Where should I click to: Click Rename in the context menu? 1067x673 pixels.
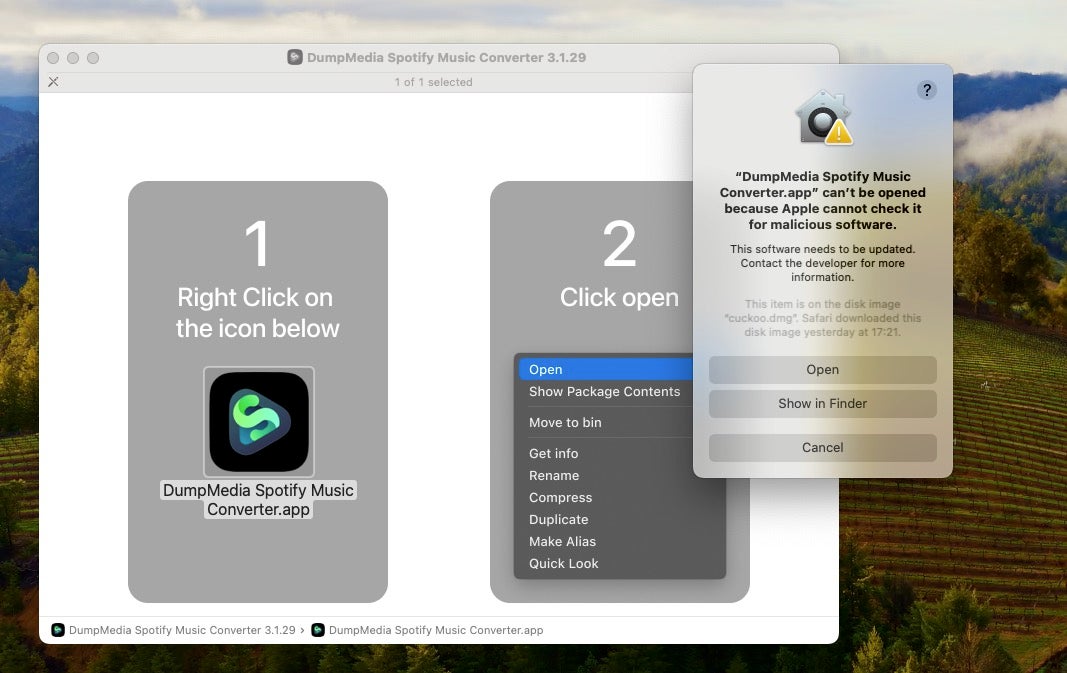(554, 476)
